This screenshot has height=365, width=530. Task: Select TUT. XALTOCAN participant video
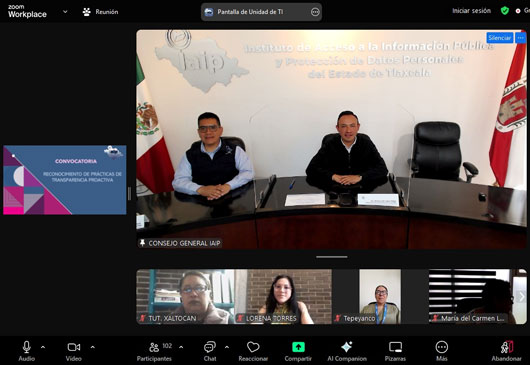click(185, 296)
